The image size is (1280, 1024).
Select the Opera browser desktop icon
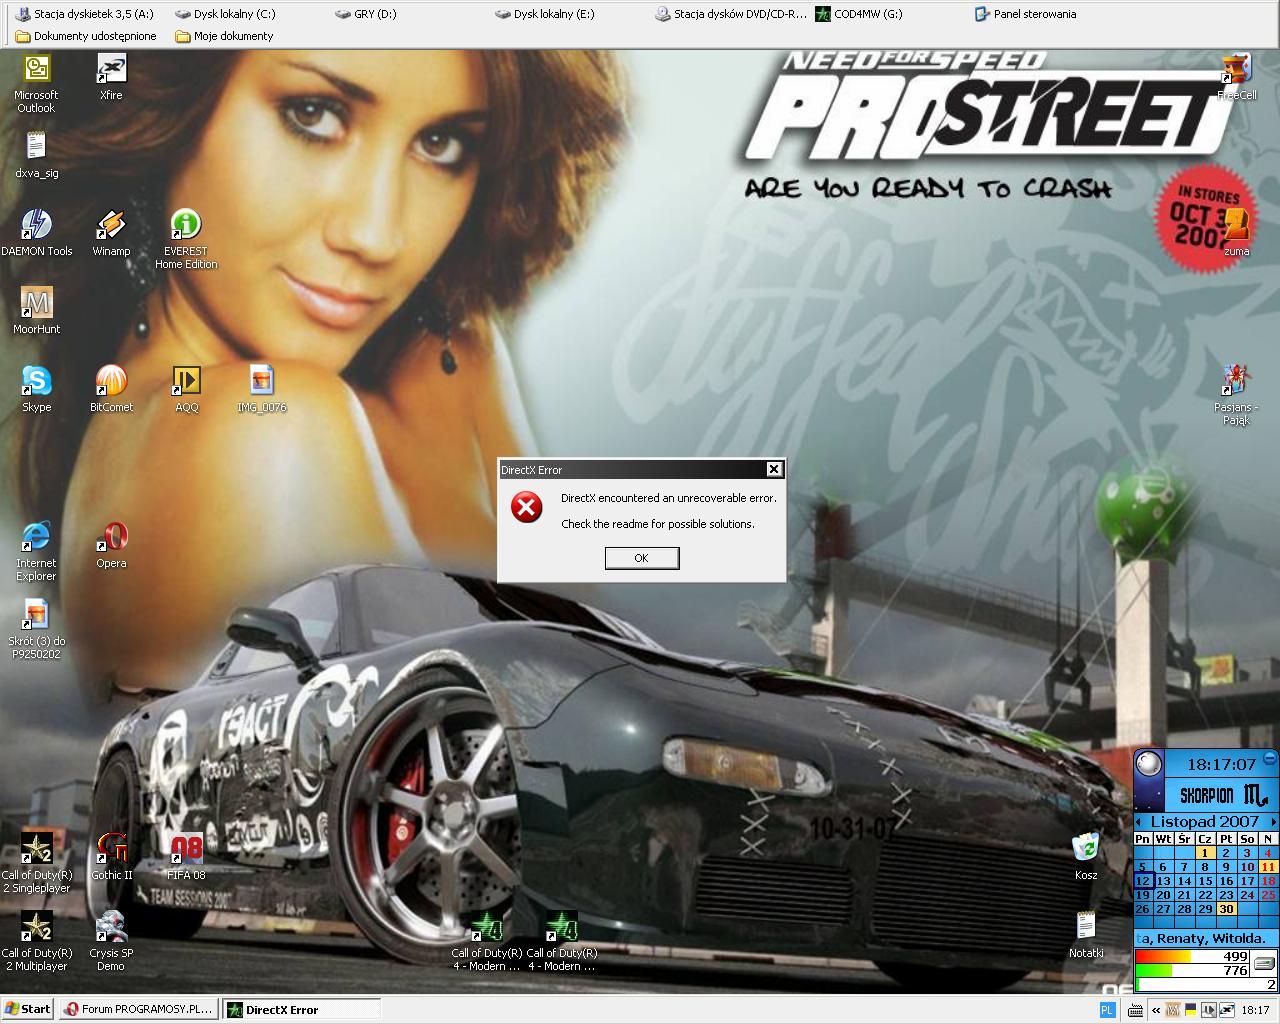[x=111, y=546]
